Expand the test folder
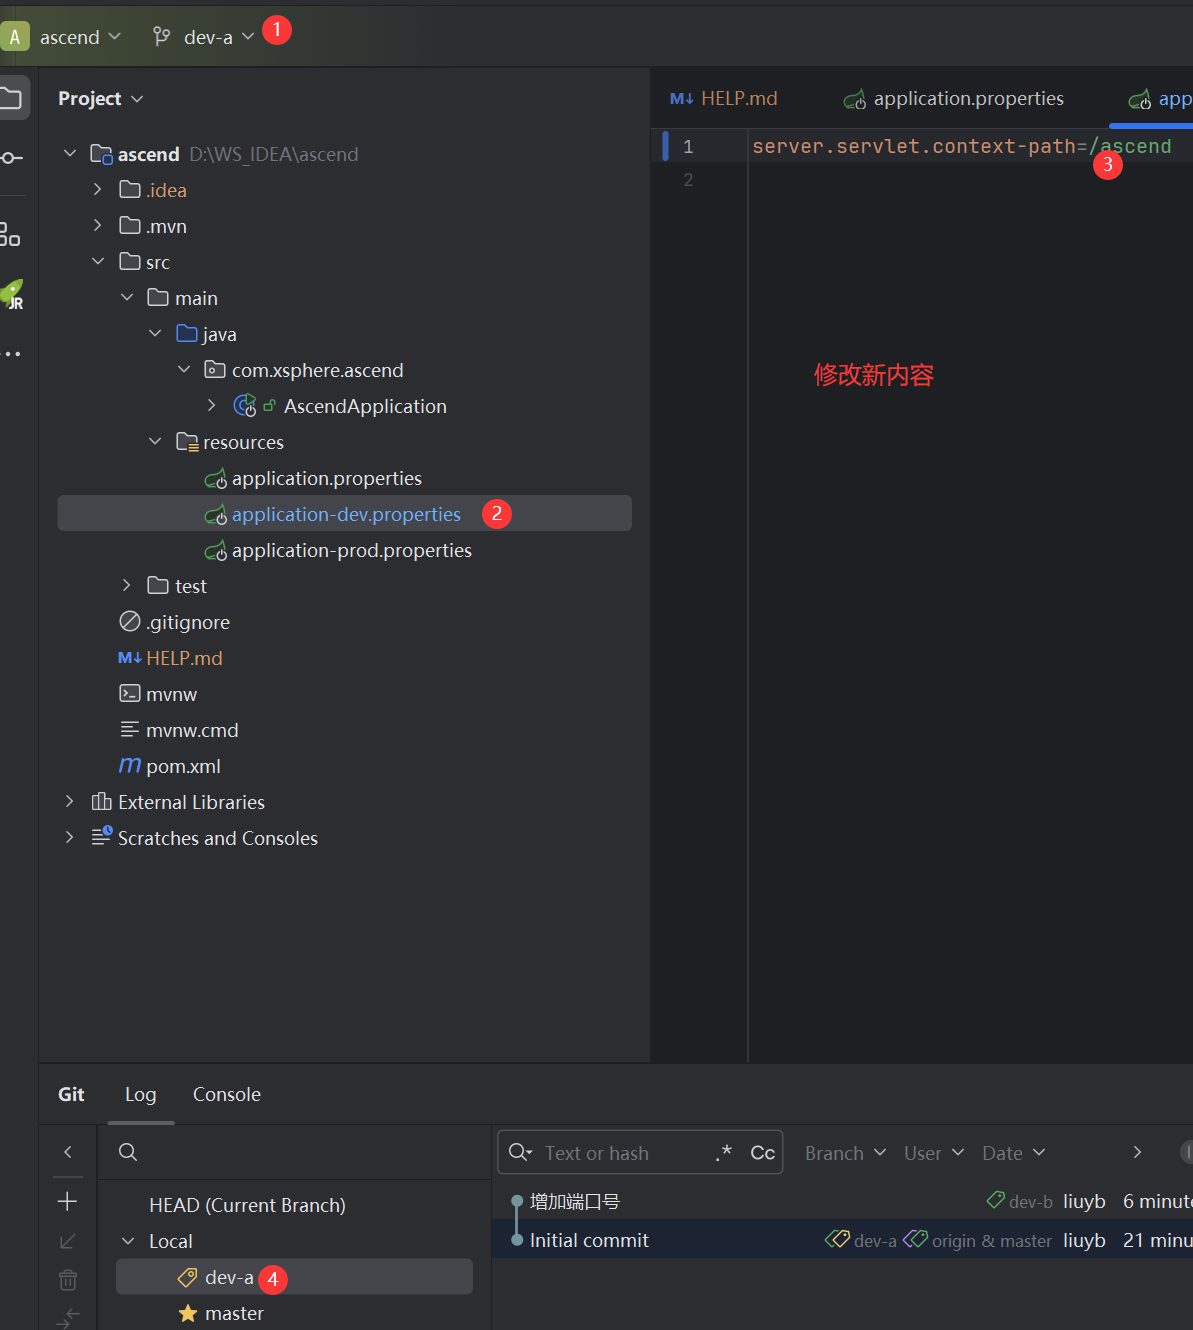 click(x=126, y=586)
